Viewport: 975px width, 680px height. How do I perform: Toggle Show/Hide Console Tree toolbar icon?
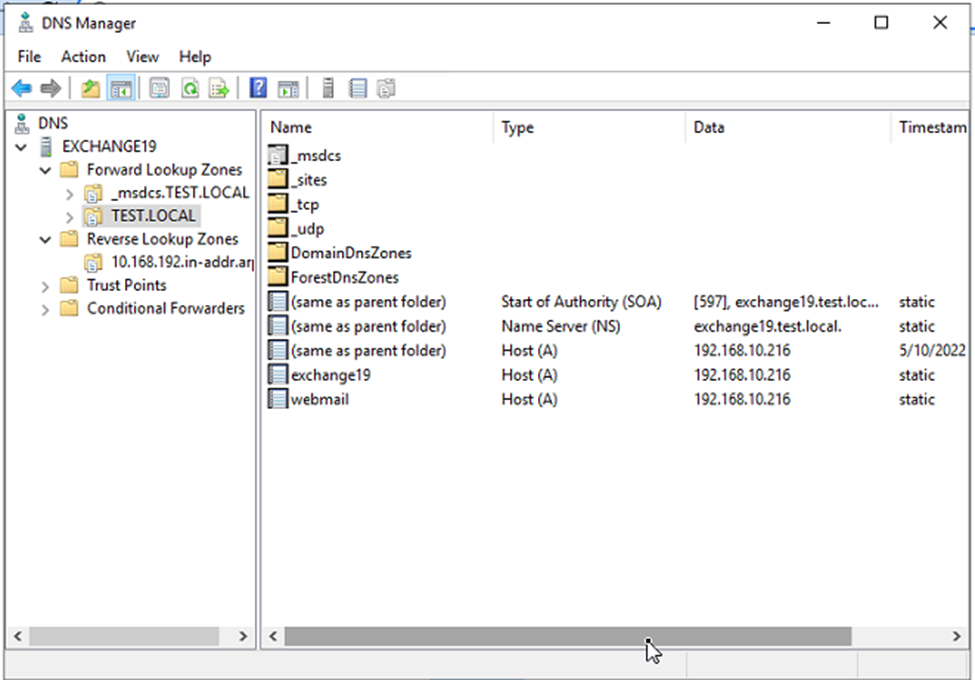(x=121, y=89)
